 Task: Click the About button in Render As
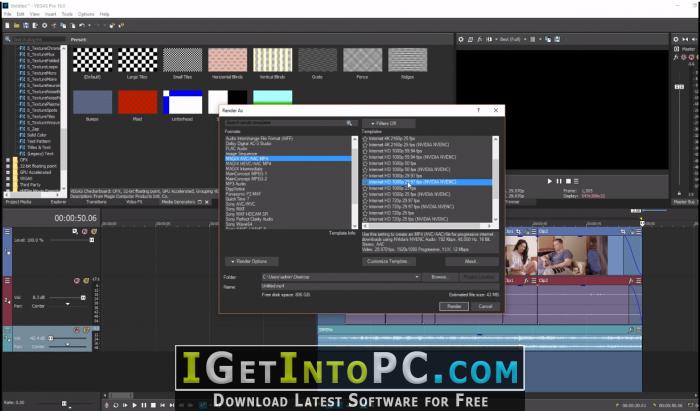click(471, 262)
